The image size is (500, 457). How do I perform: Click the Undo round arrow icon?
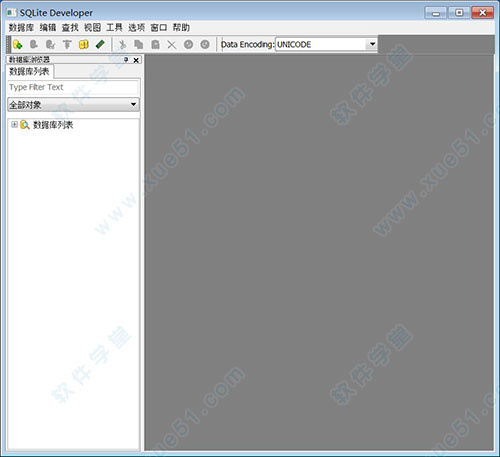coord(188,44)
